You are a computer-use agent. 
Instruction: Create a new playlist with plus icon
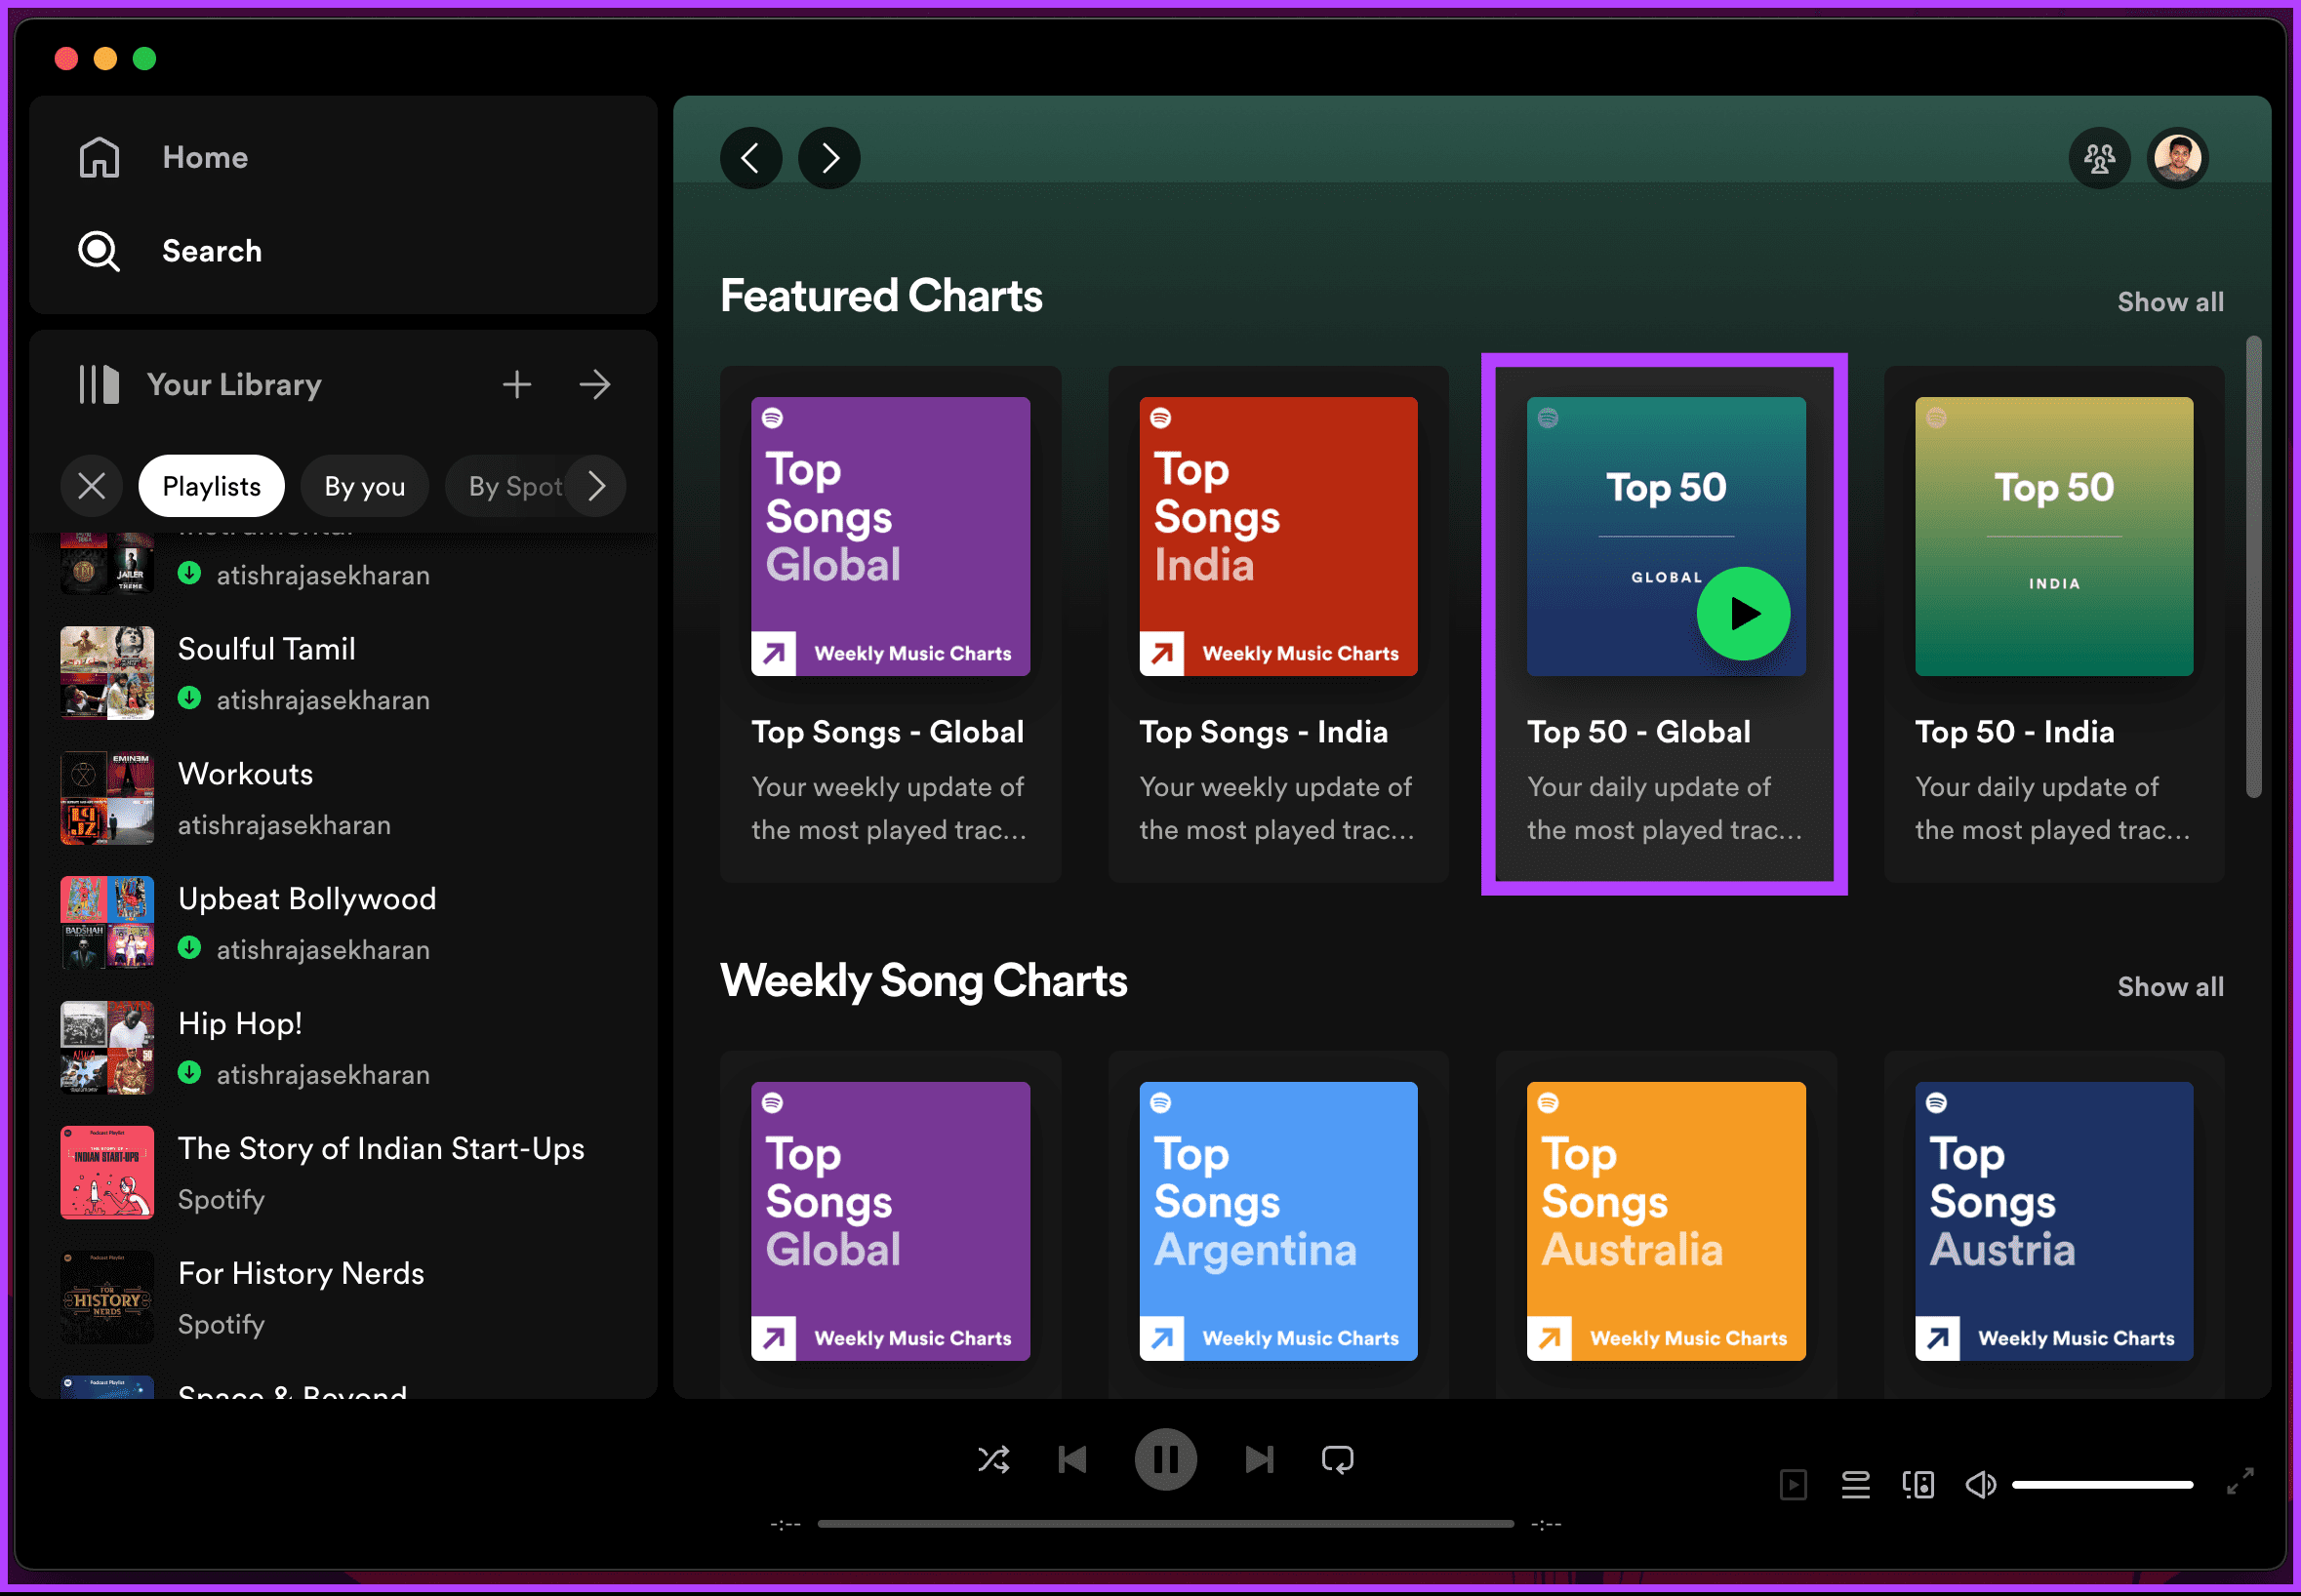tap(516, 384)
